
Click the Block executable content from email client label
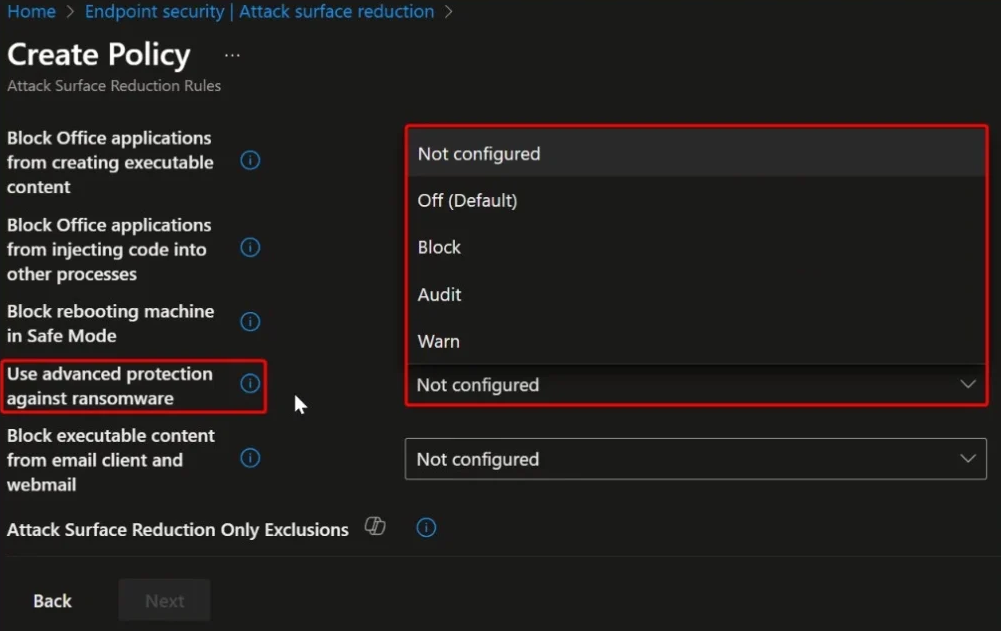(x=110, y=460)
